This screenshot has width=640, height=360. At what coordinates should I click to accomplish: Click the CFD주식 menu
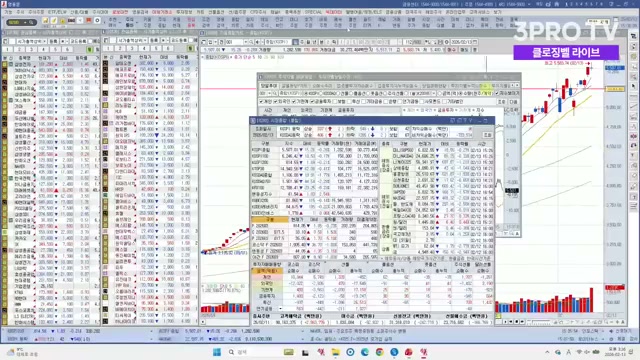[258, 12]
